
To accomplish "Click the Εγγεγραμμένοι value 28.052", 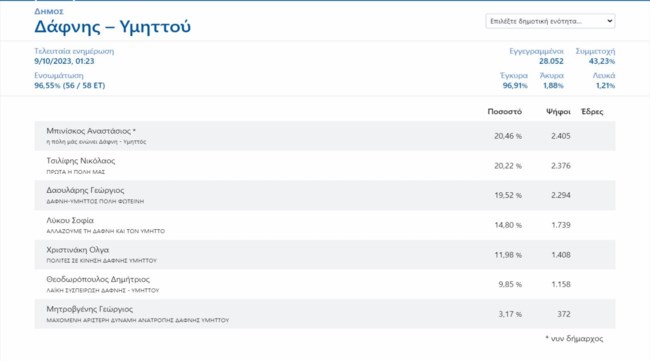I will [551, 61].
